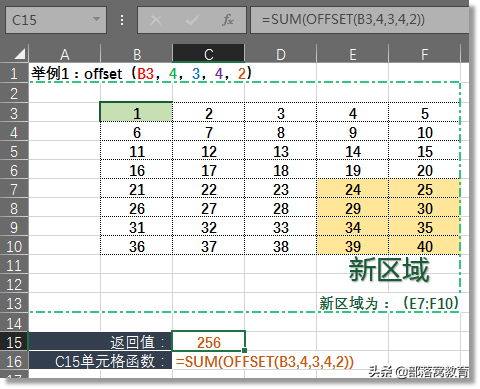480x389 pixels.
Task: Click the cell containing 4
Action: coord(353,113)
